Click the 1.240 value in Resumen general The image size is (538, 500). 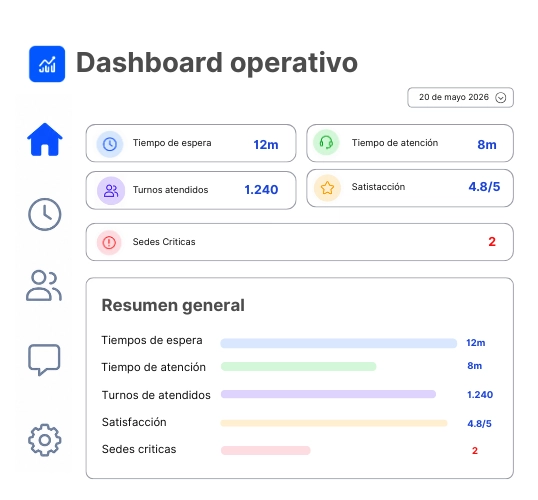[x=480, y=395]
